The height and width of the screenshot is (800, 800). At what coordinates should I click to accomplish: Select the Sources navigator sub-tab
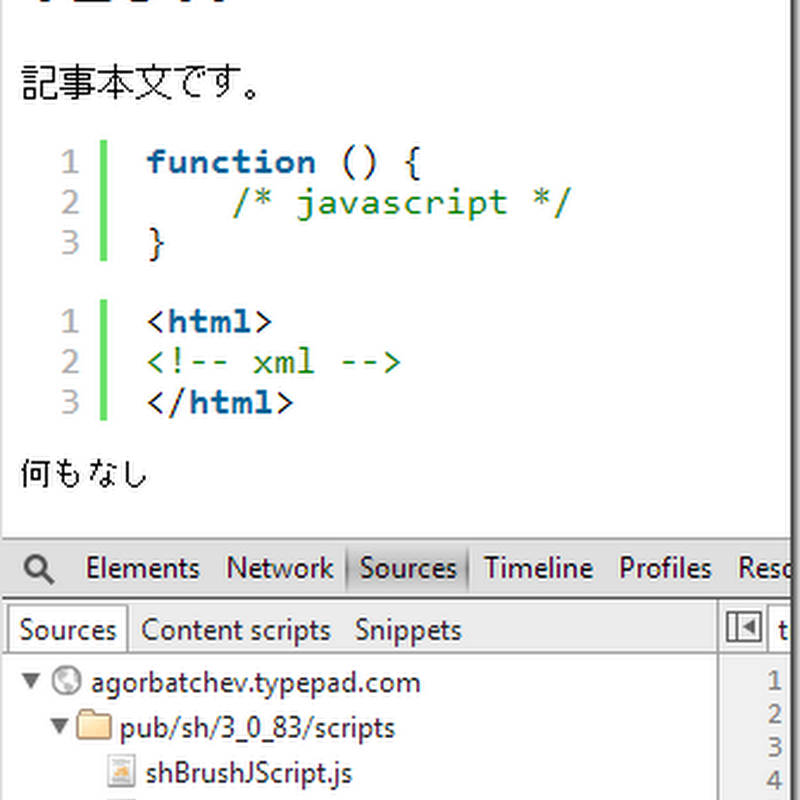point(68,630)
